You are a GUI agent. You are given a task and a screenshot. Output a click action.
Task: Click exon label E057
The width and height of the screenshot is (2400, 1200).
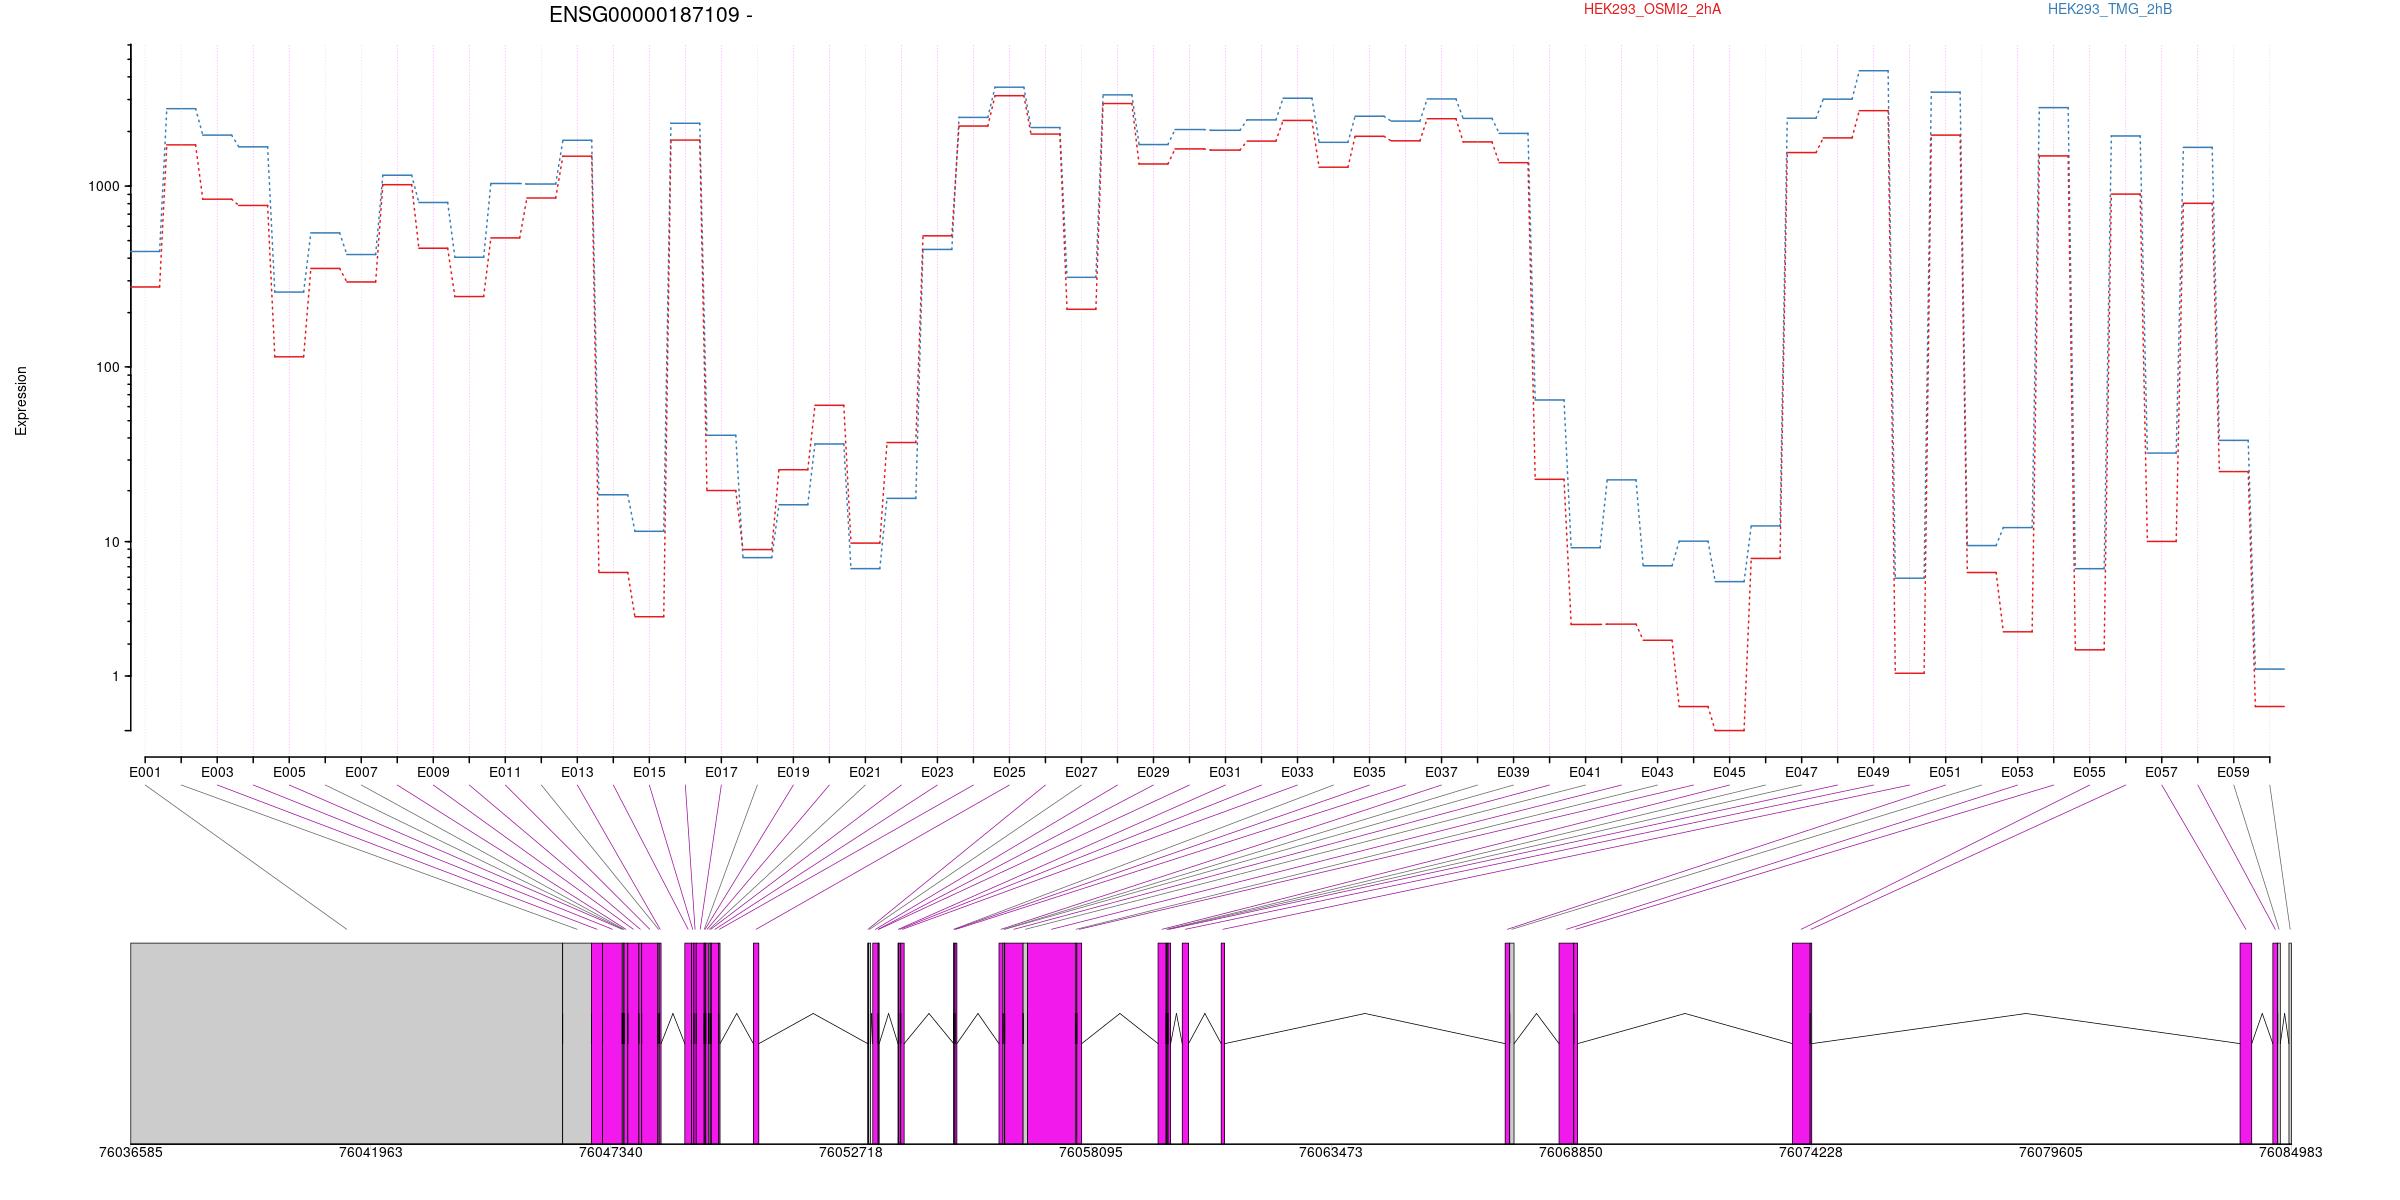point(2161,772)
